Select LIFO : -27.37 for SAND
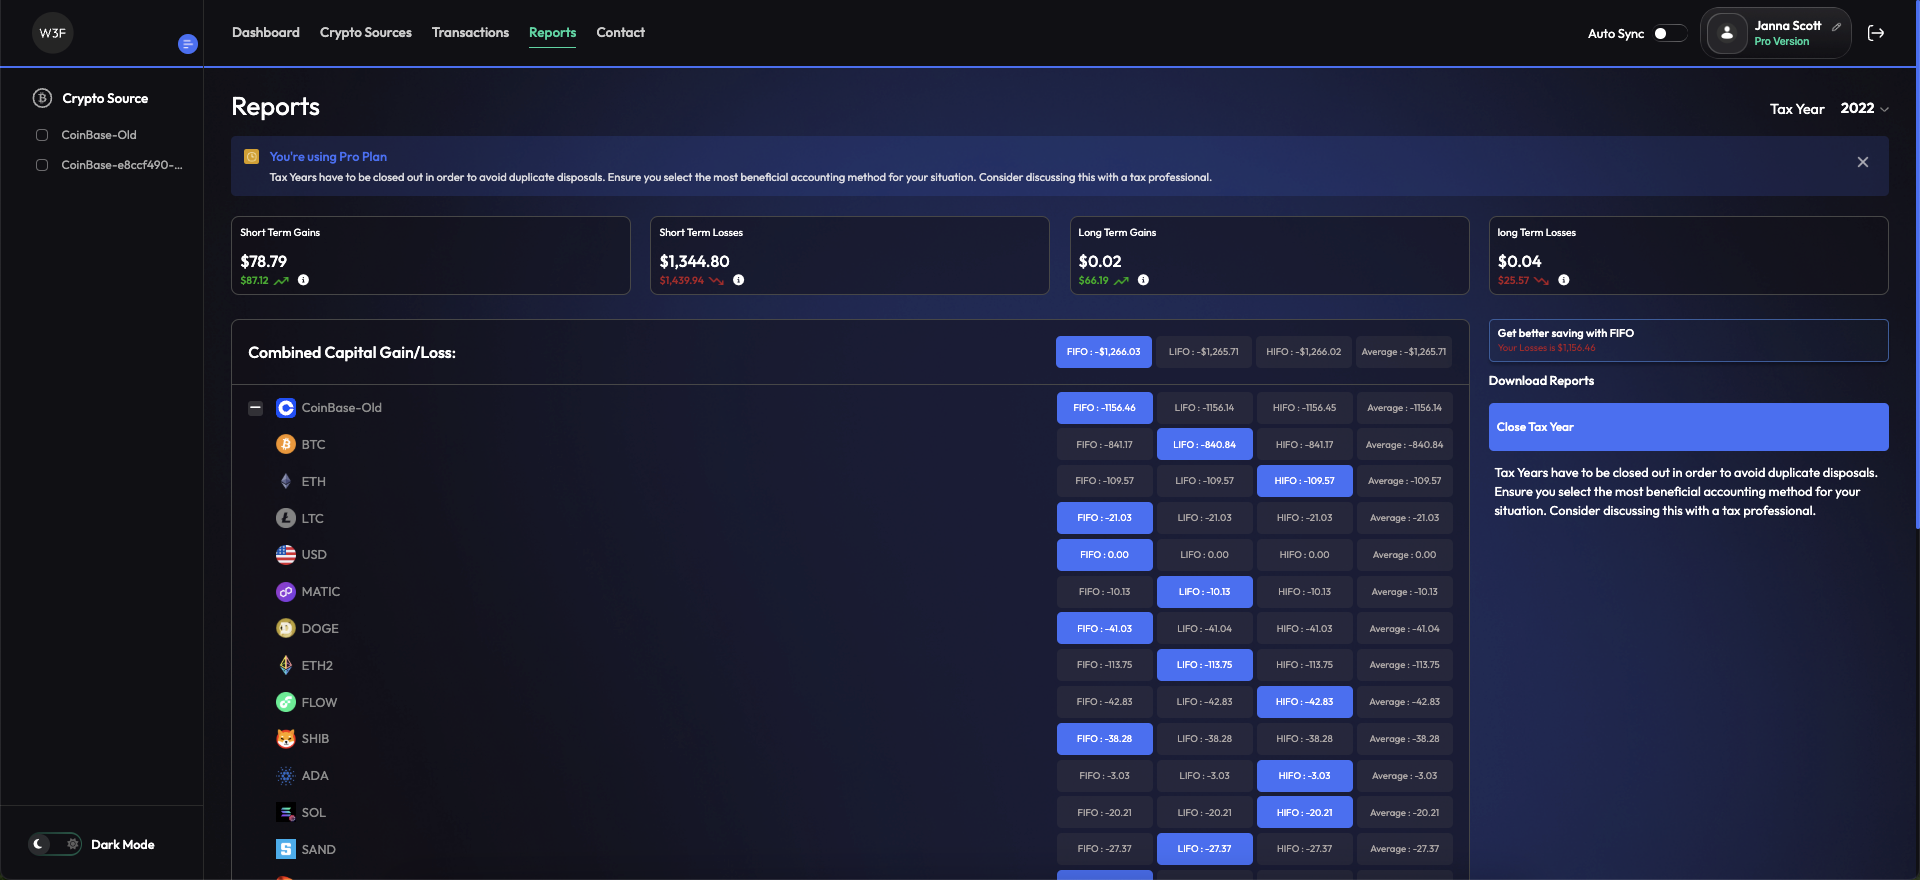This screenshot has width=1920, height=880. coord(1205,849)
